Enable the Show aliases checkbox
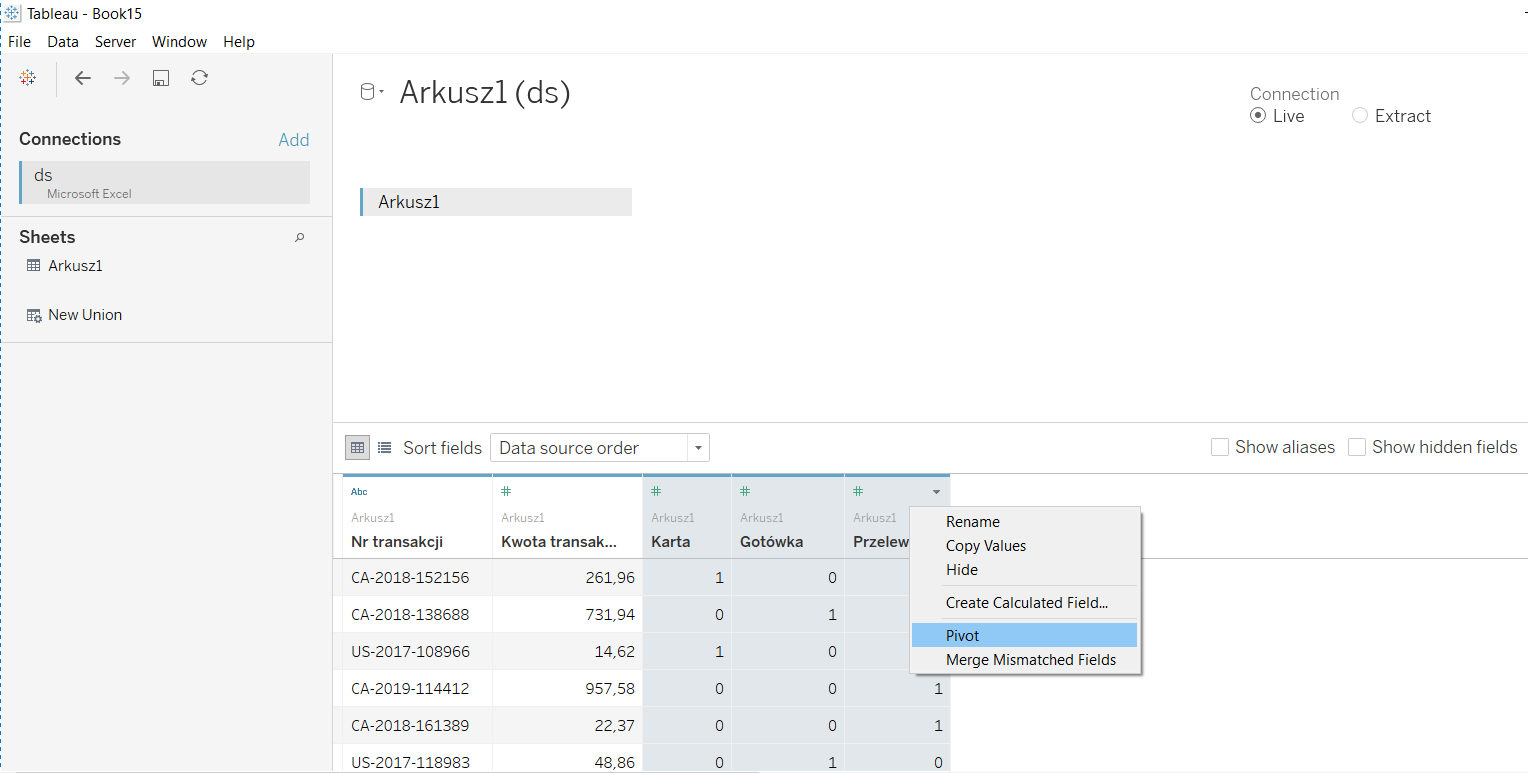 pos(1220,447)
